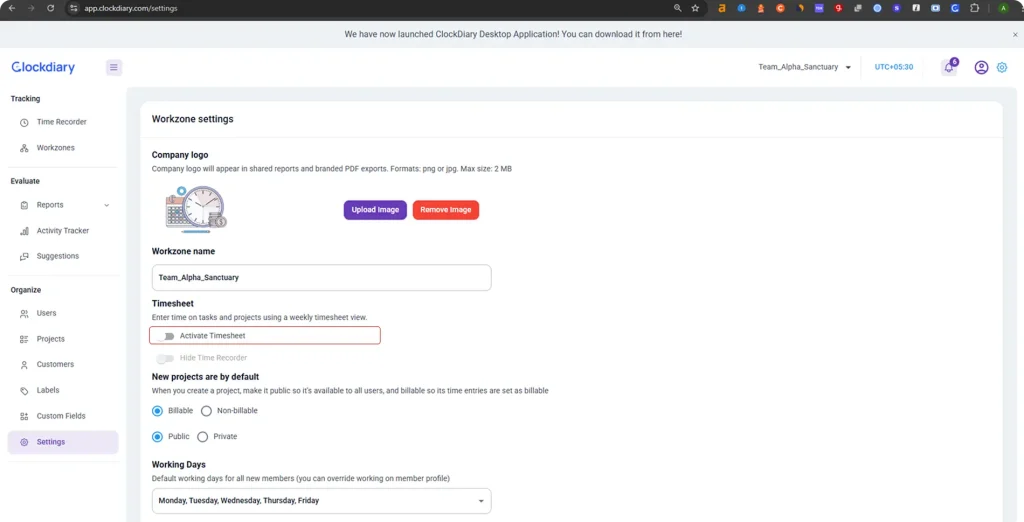1024x522 pixels.
Task: Toggle Hide Time Recorder switch
Action: click(x=166, y=358)
